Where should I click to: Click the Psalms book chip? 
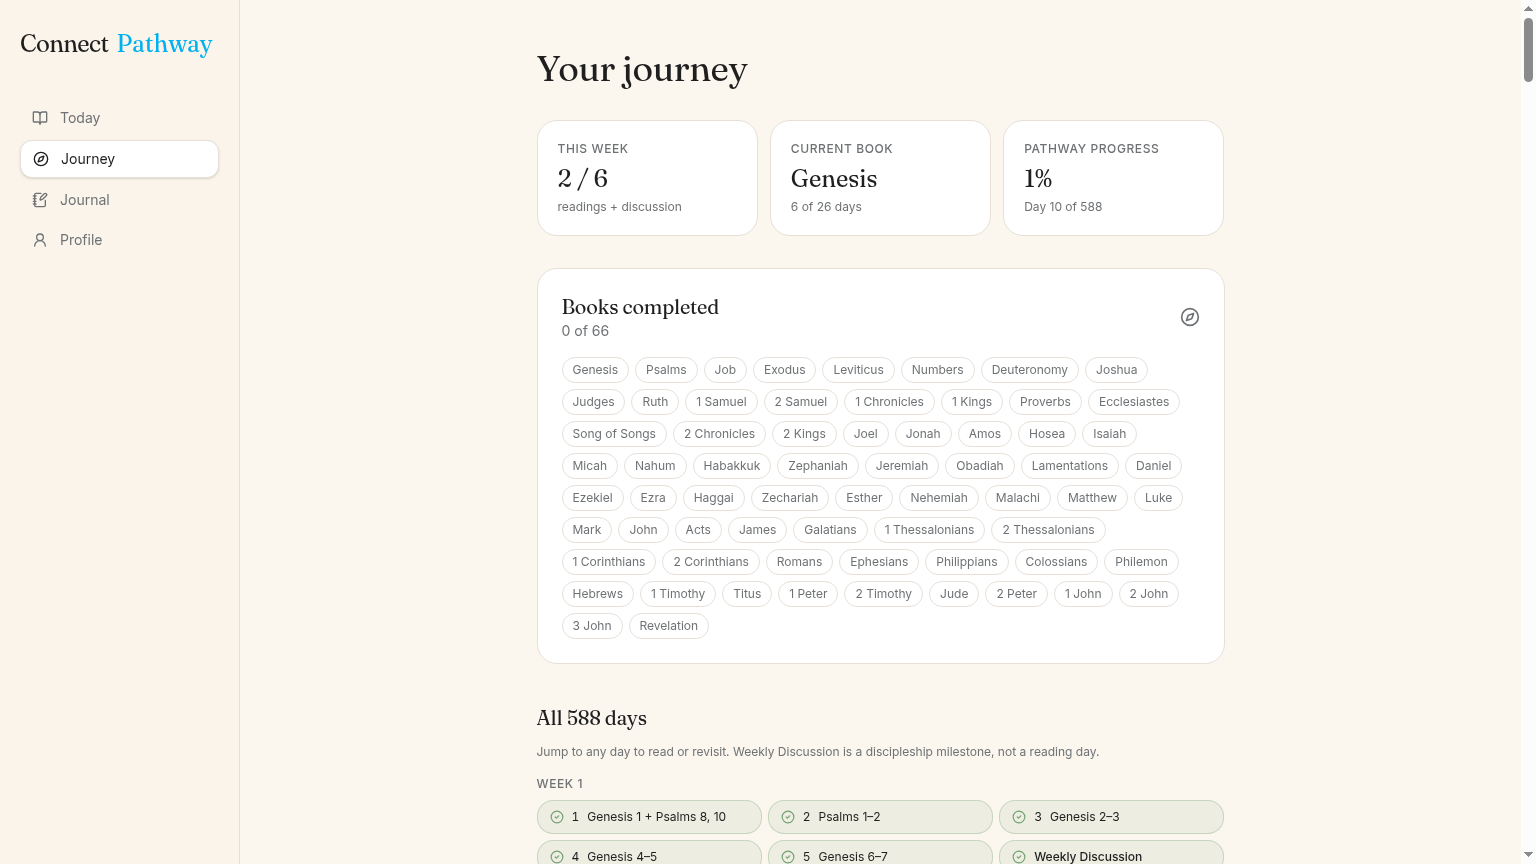666,370
